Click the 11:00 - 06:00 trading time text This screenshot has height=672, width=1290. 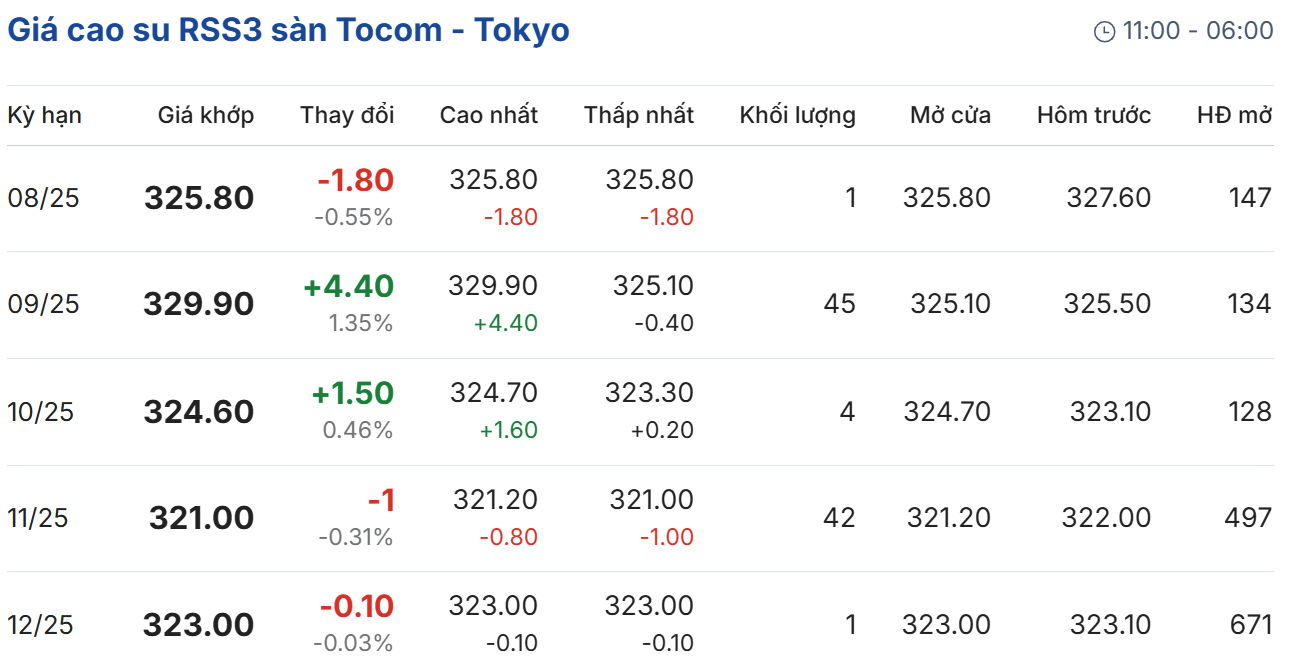click(x=1198, y=31)
